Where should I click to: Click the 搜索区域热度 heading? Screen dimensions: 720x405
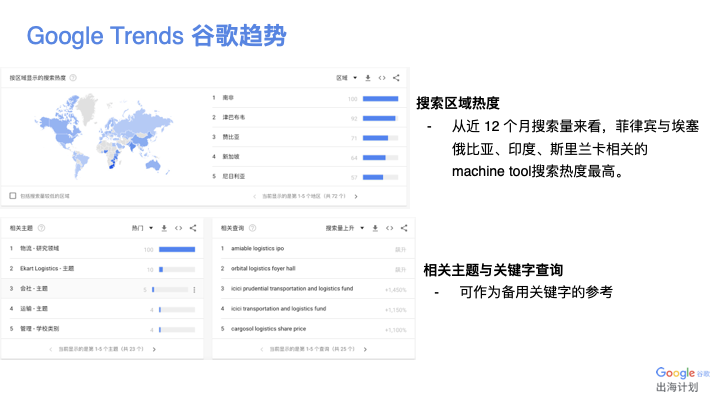(x=458, y=103)
